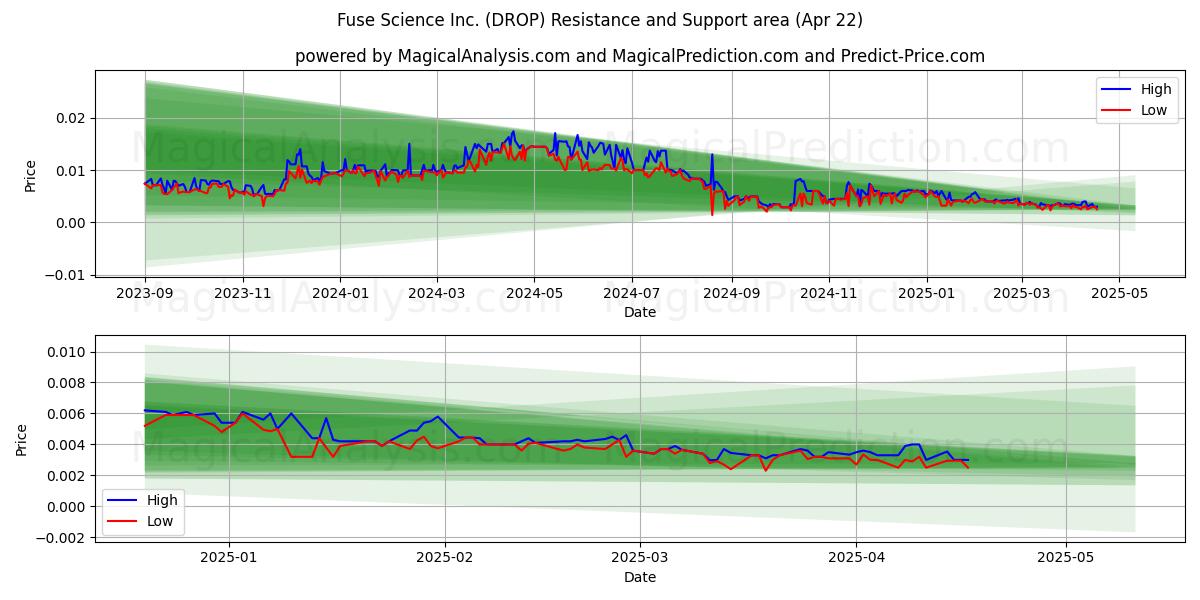Click the '2024-11' x-axis label

(828, 294)
